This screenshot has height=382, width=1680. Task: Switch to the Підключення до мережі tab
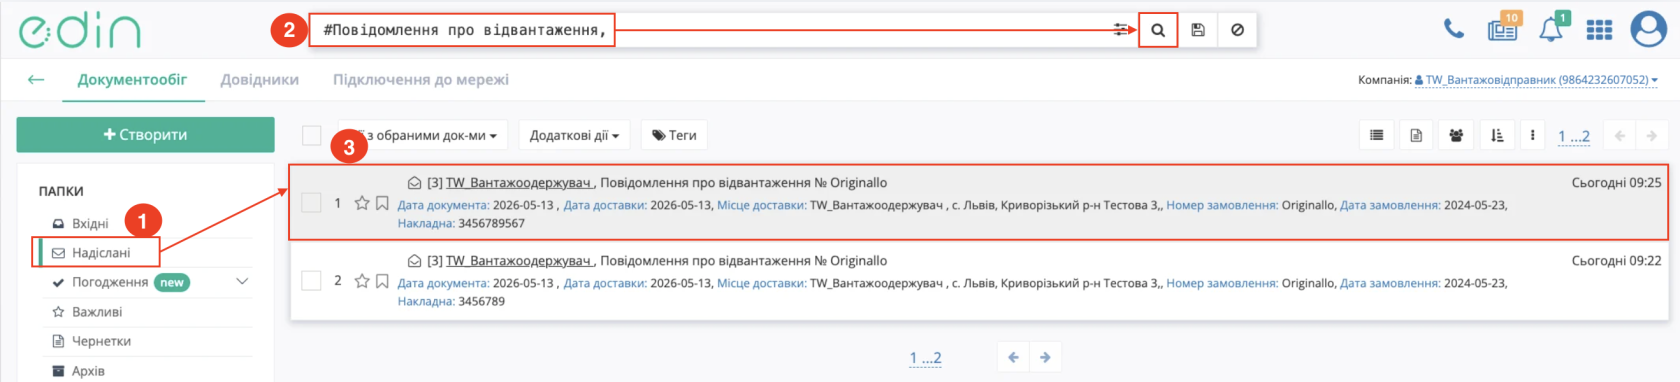point(421,79)
